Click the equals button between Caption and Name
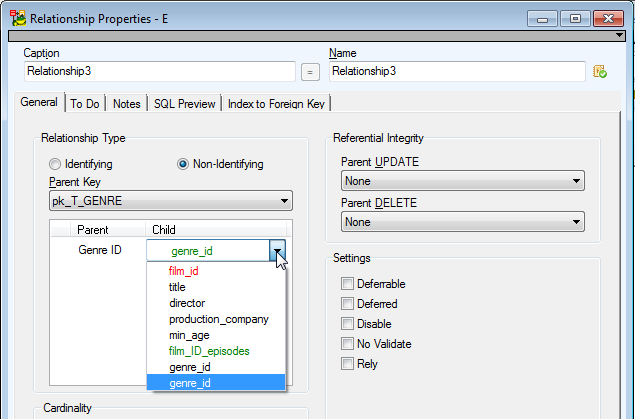Image resolution: width=635 pixels, height=419 pixels. pos(310,72)
